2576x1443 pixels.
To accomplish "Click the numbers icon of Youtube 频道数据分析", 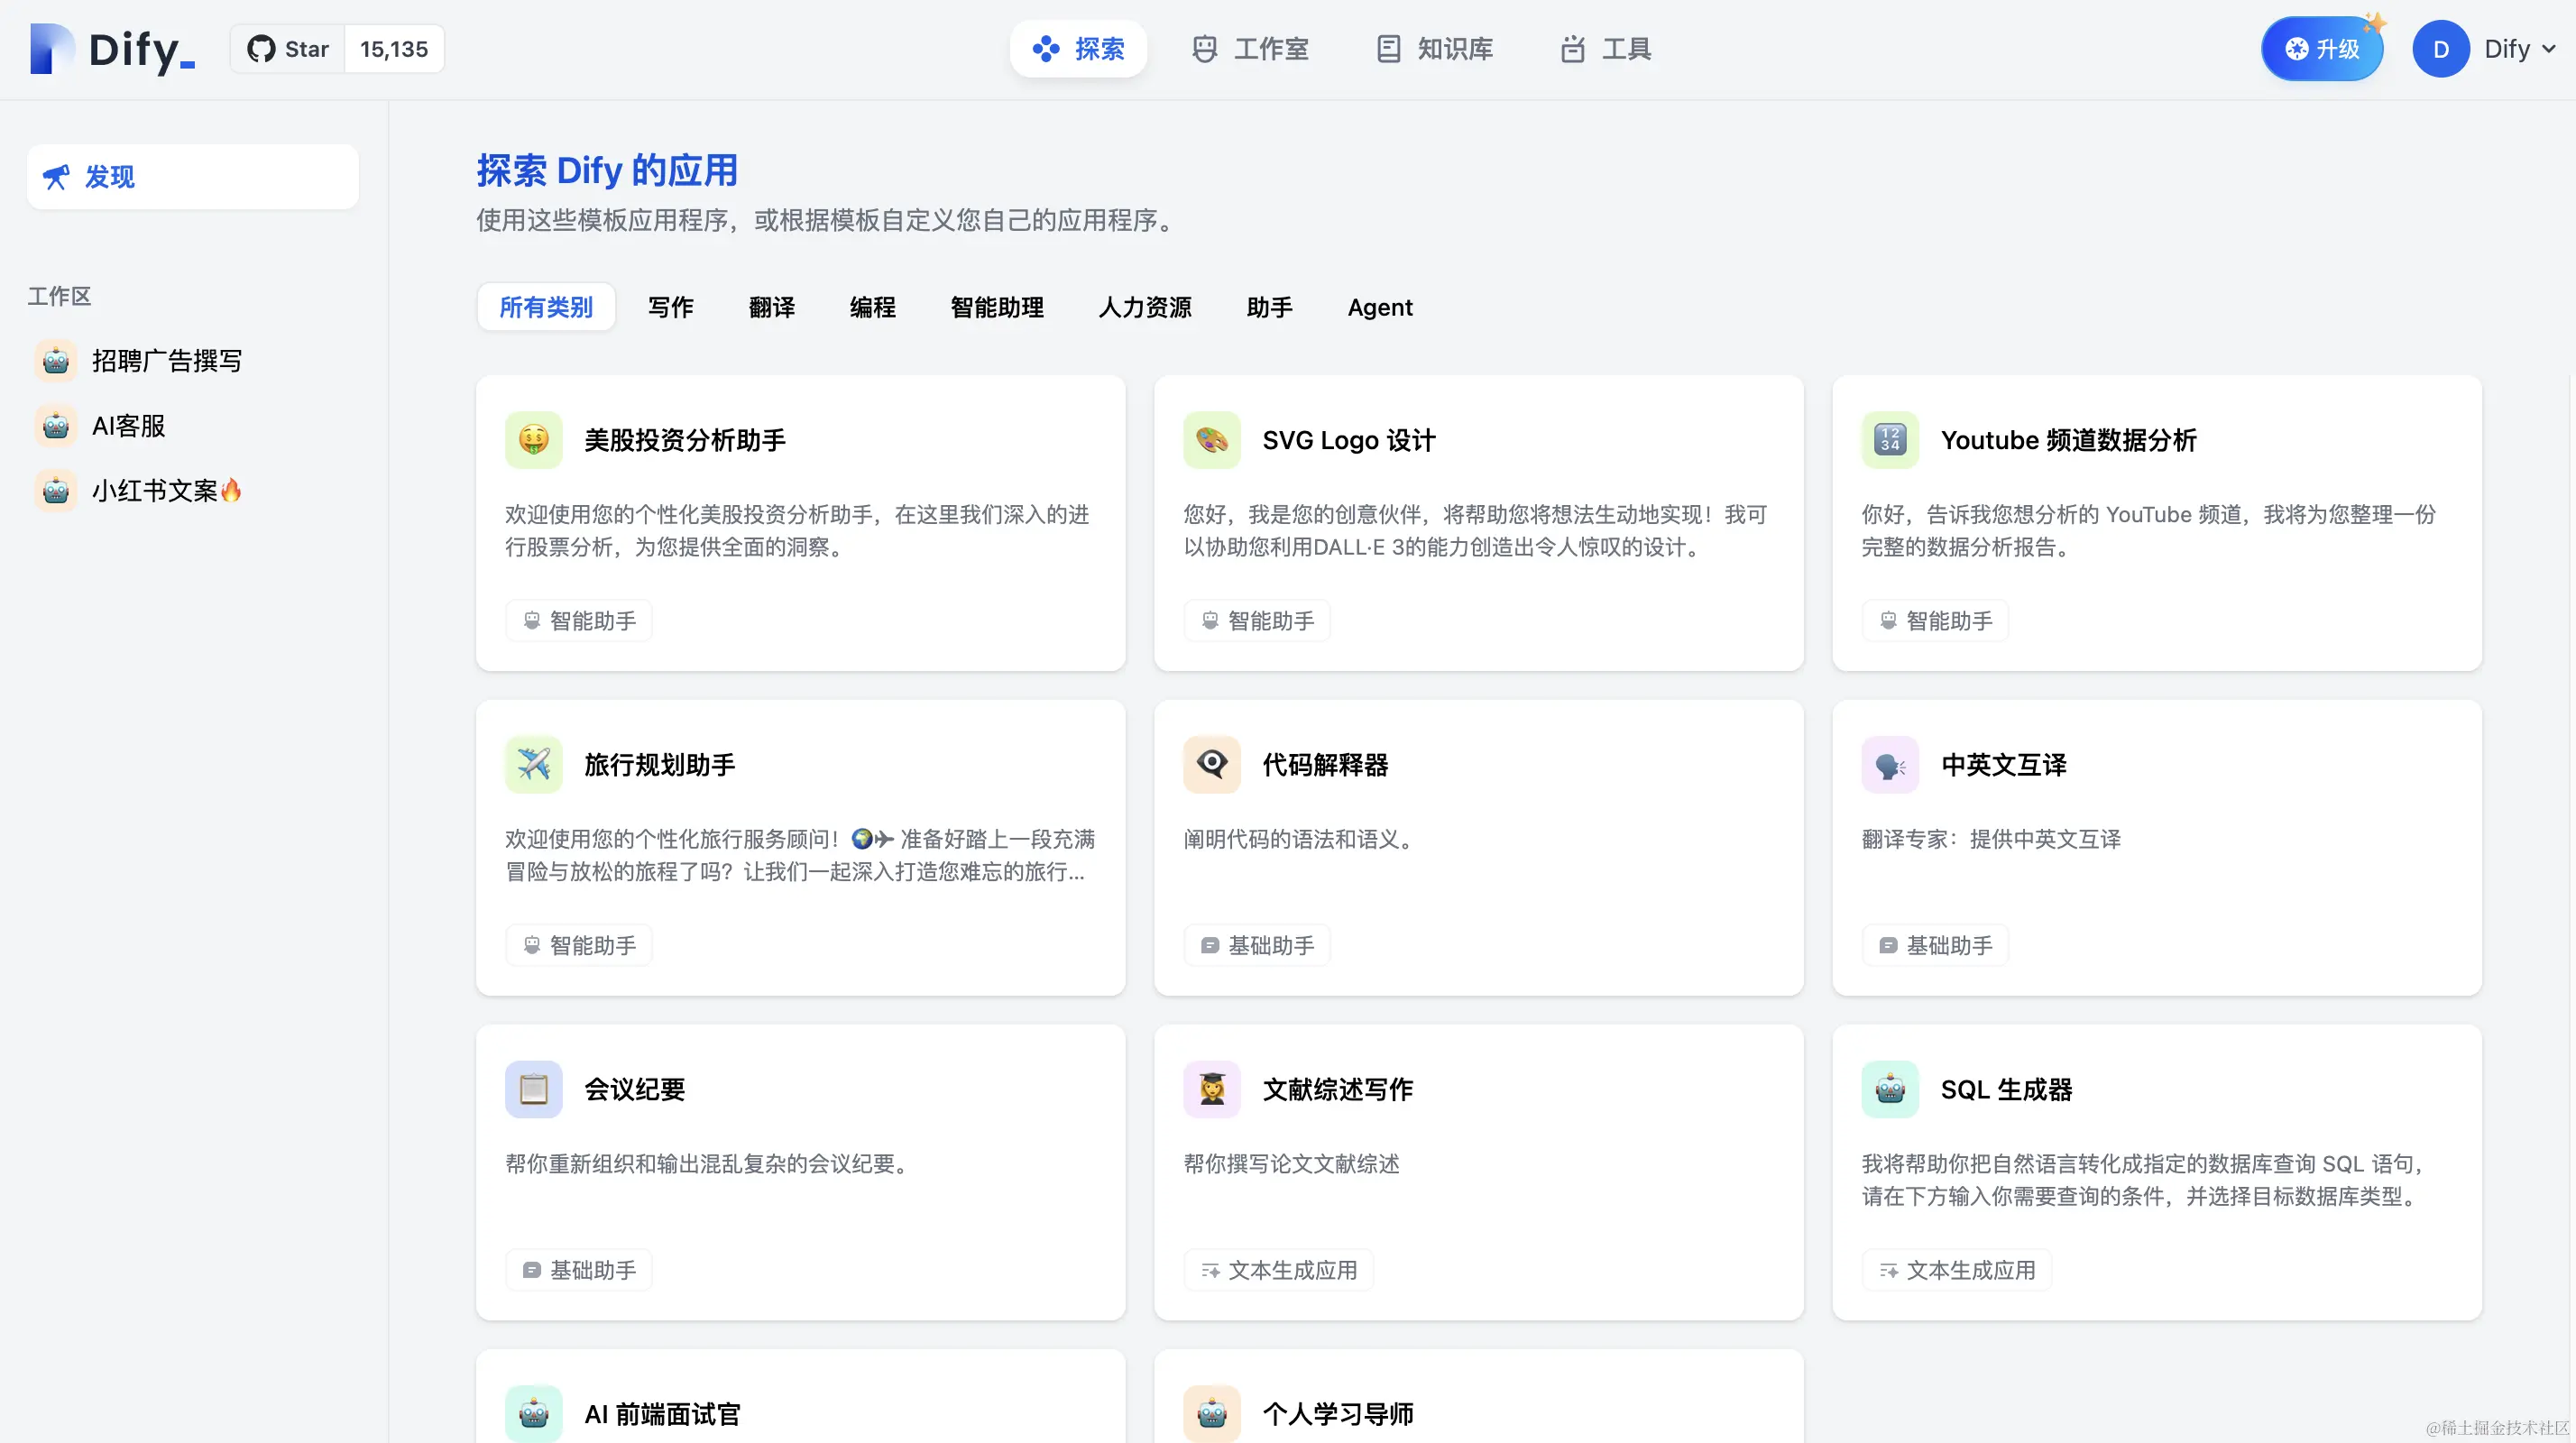I will (x=1889, y=440).
